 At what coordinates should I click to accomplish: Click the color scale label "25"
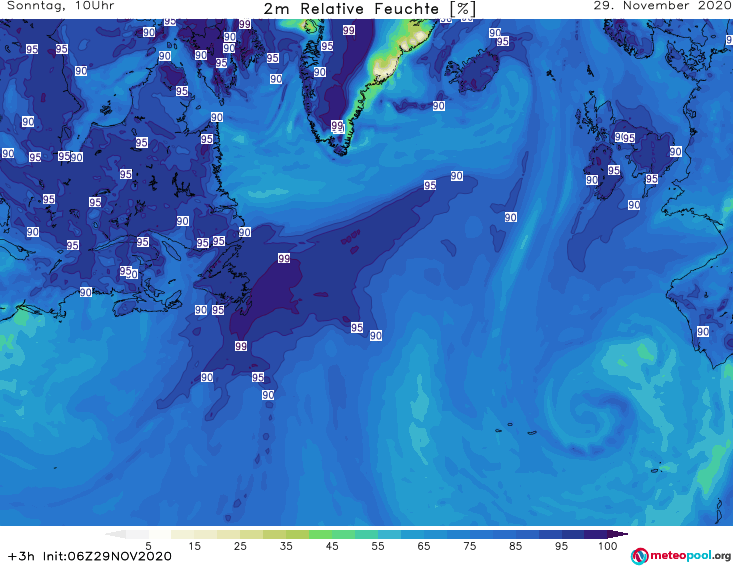[x=240, y=546]
